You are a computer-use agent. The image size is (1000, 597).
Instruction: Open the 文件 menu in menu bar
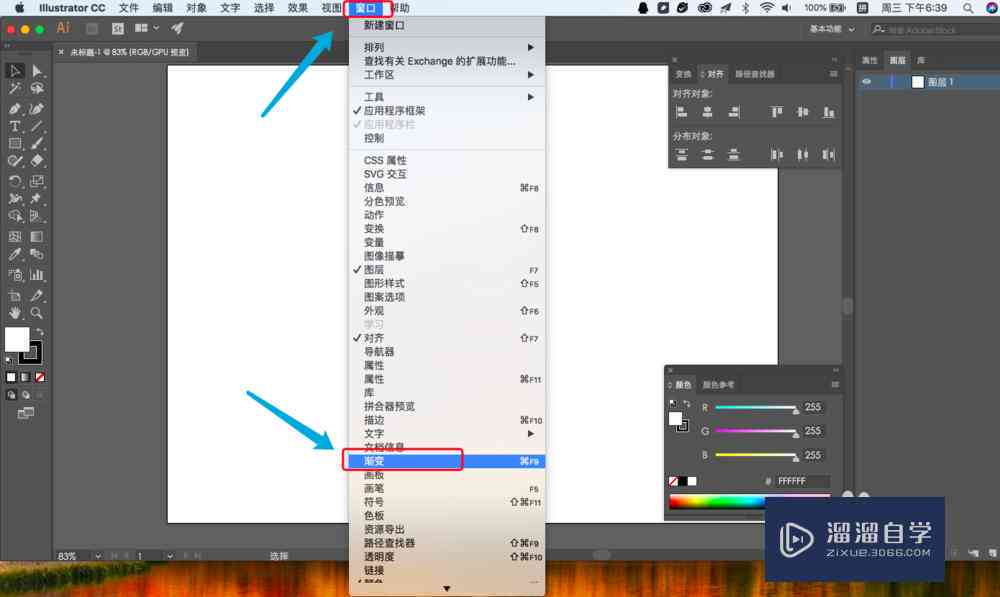128,8
